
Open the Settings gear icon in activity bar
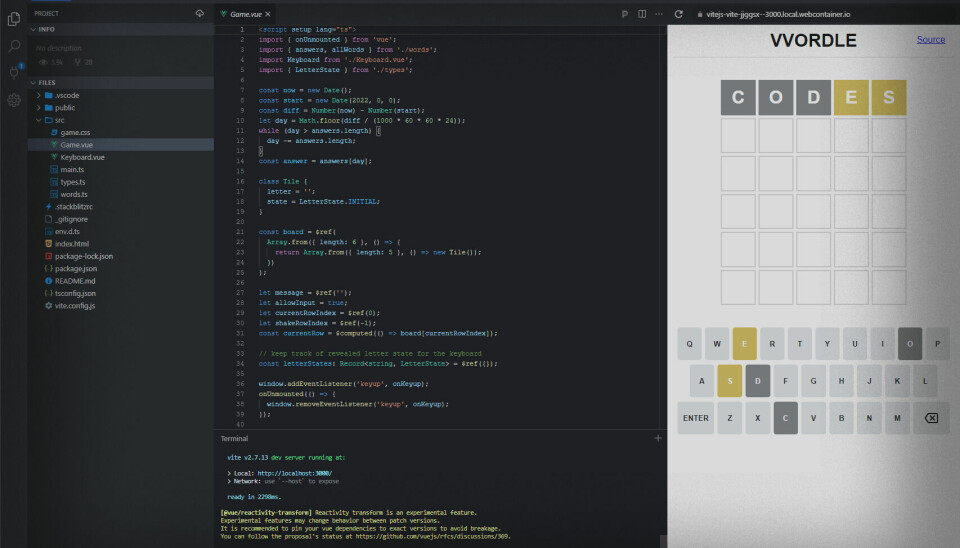13,100
